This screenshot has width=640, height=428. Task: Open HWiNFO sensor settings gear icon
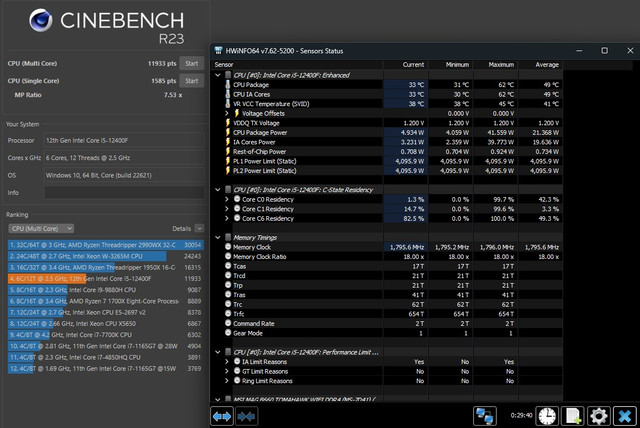point(598,416)
